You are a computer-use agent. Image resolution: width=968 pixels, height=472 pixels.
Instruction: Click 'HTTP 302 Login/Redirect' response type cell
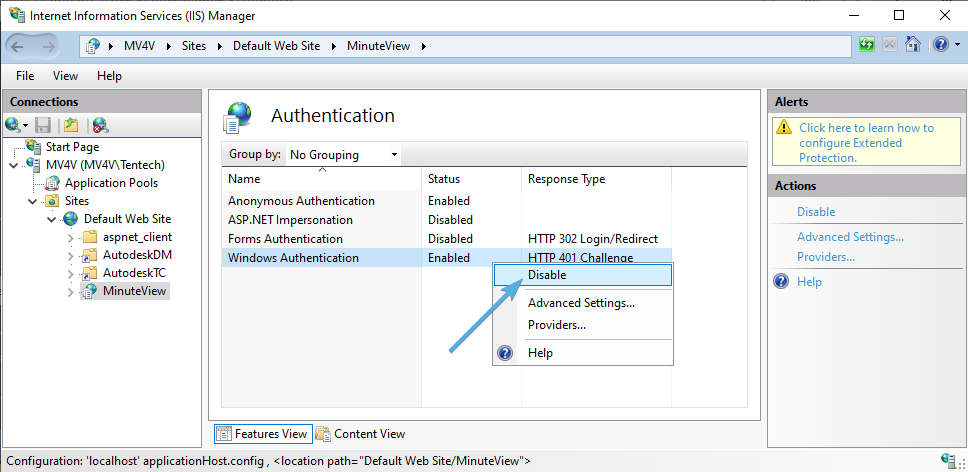(x=593, y=239)
